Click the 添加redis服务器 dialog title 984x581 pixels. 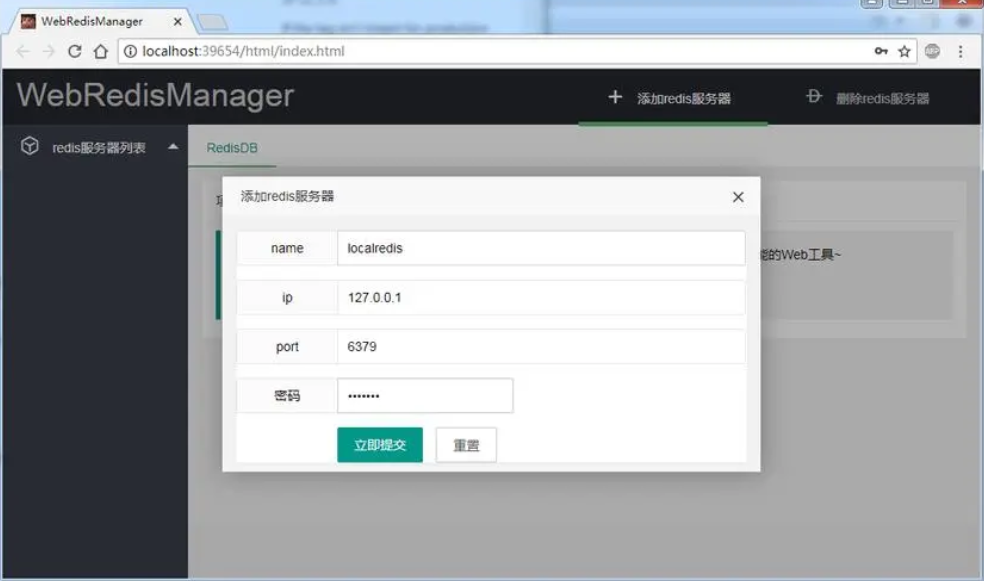point(287,196)
